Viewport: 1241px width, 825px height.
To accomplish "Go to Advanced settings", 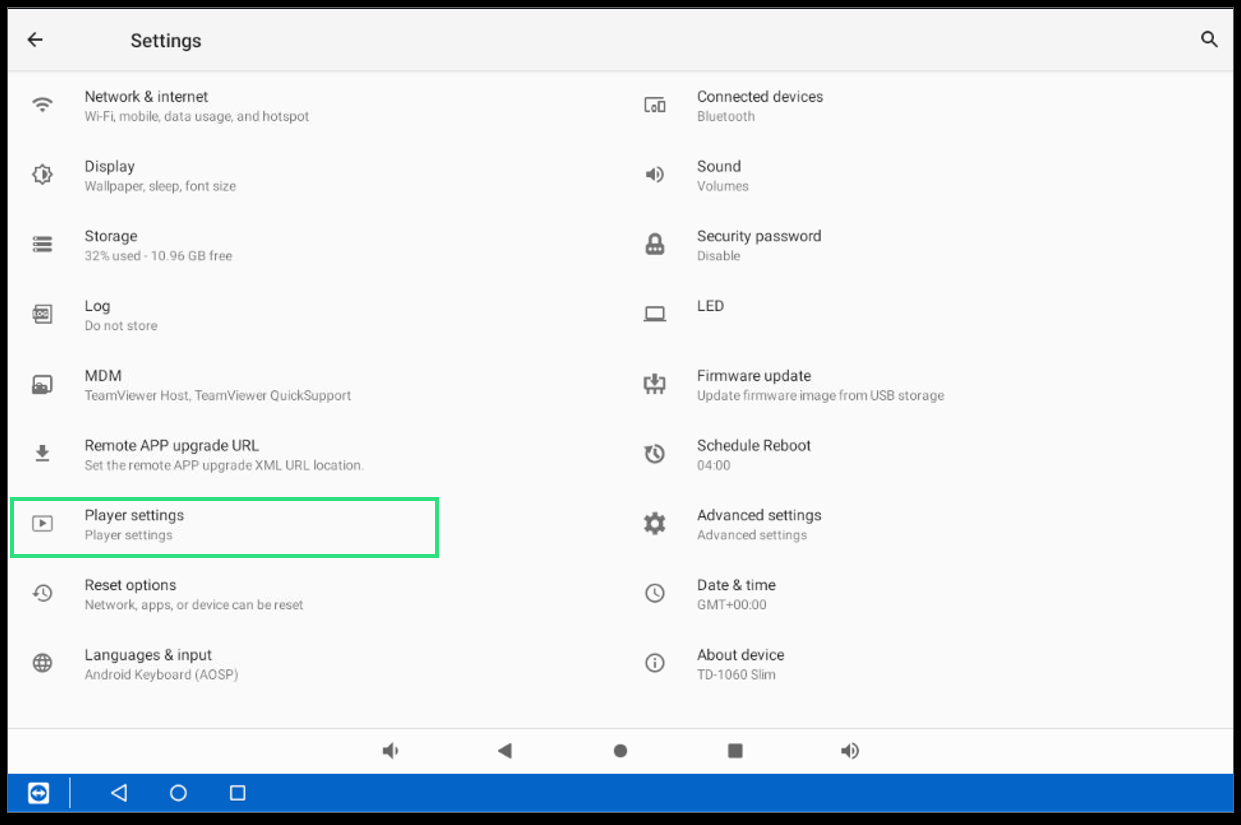I will 758,525.
